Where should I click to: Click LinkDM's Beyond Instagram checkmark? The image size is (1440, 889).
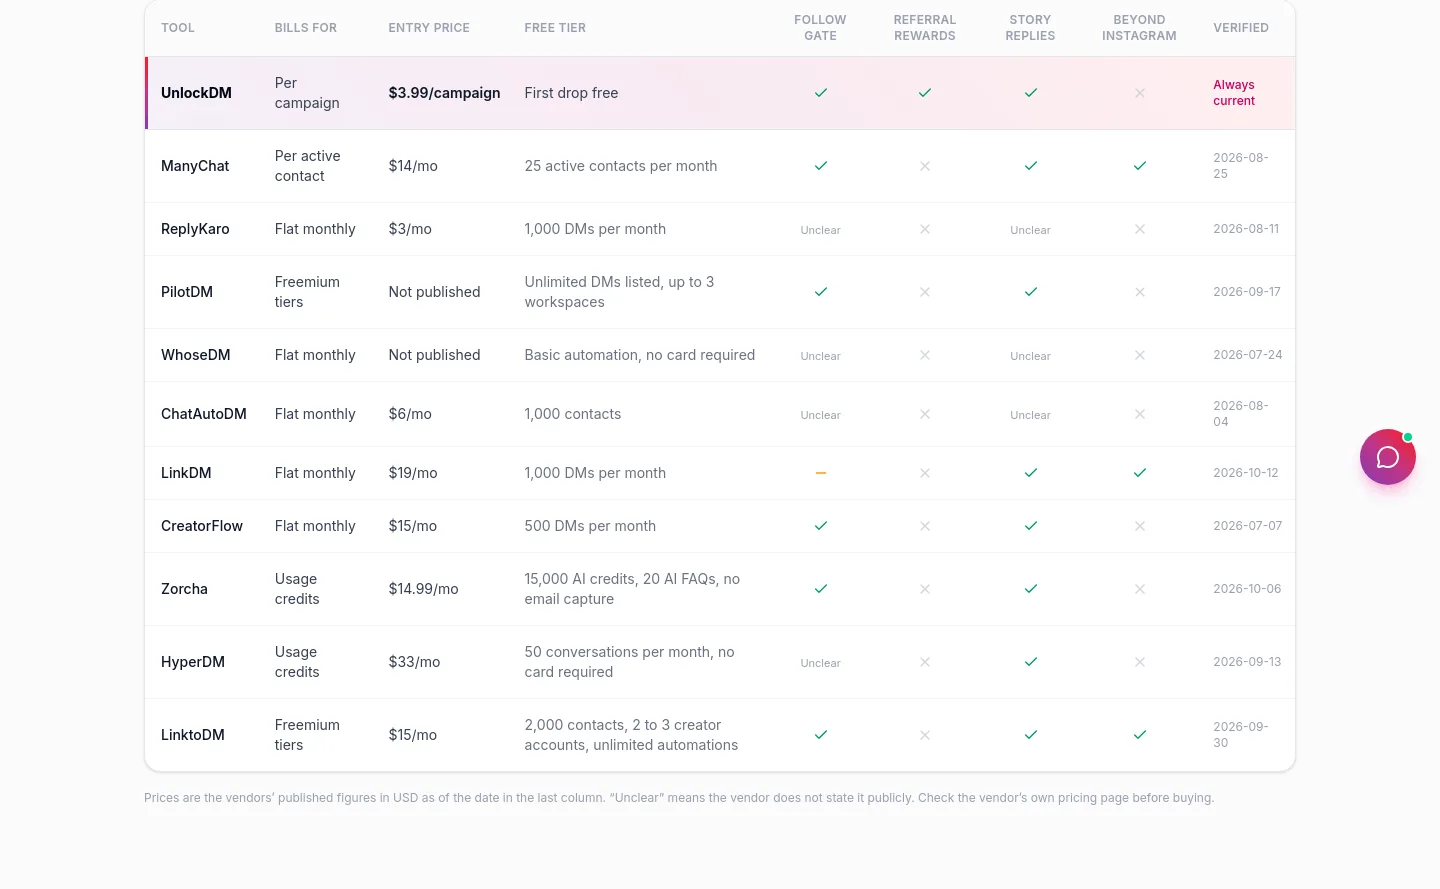coord(1140,473)
